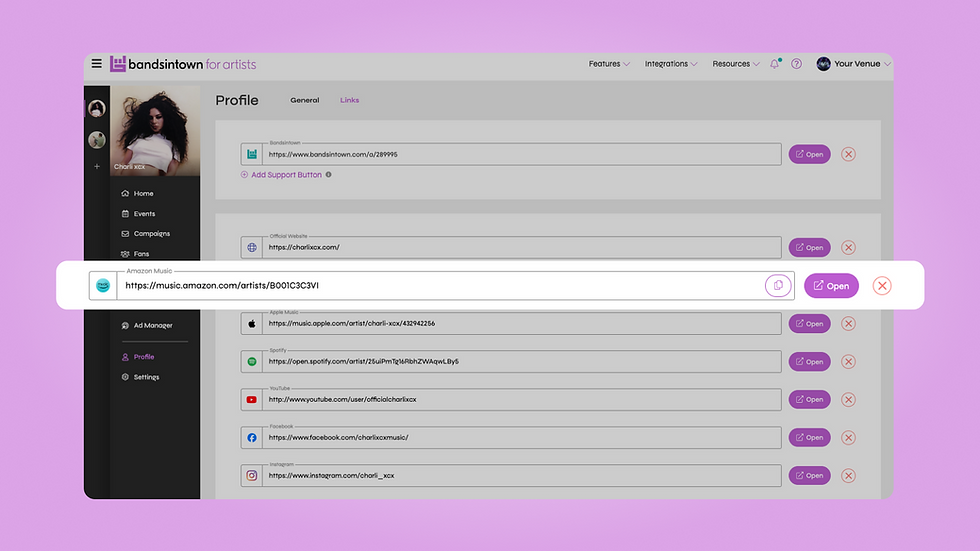Copy the Amazon Music URL
Image resolution: width=980 pixels, height=551 pixels.
[778, 285]
